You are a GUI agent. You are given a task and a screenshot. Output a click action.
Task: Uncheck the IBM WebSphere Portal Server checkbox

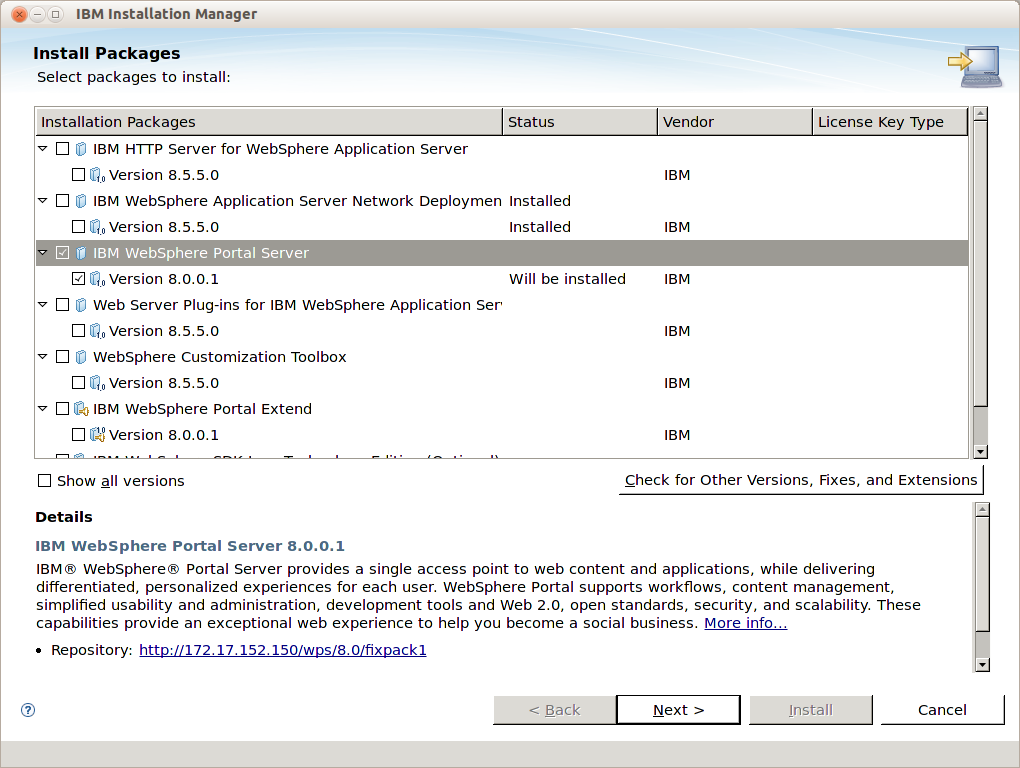[x=62, y=253]
